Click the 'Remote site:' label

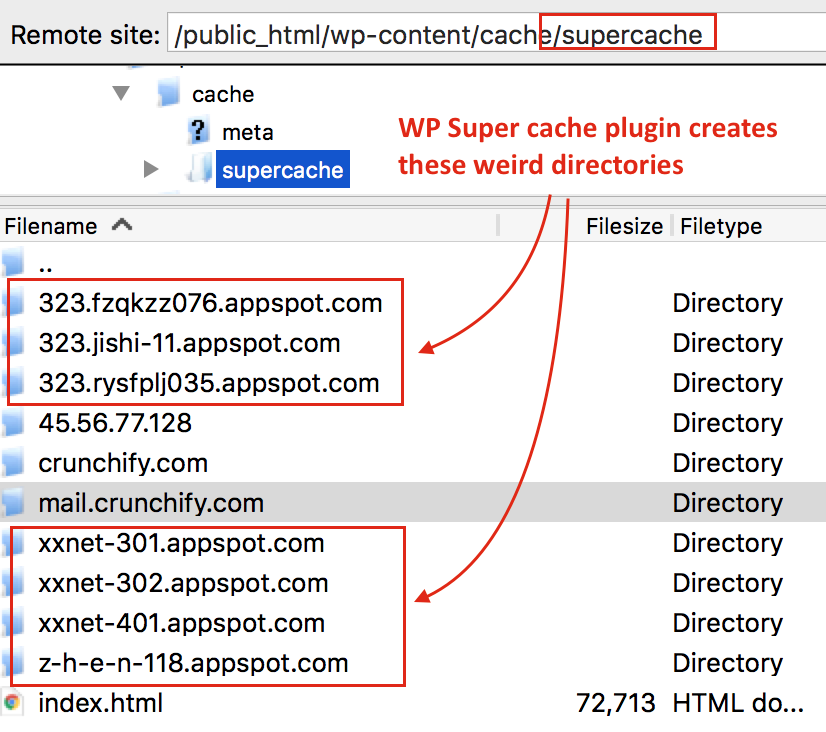[x=85, y=35]
